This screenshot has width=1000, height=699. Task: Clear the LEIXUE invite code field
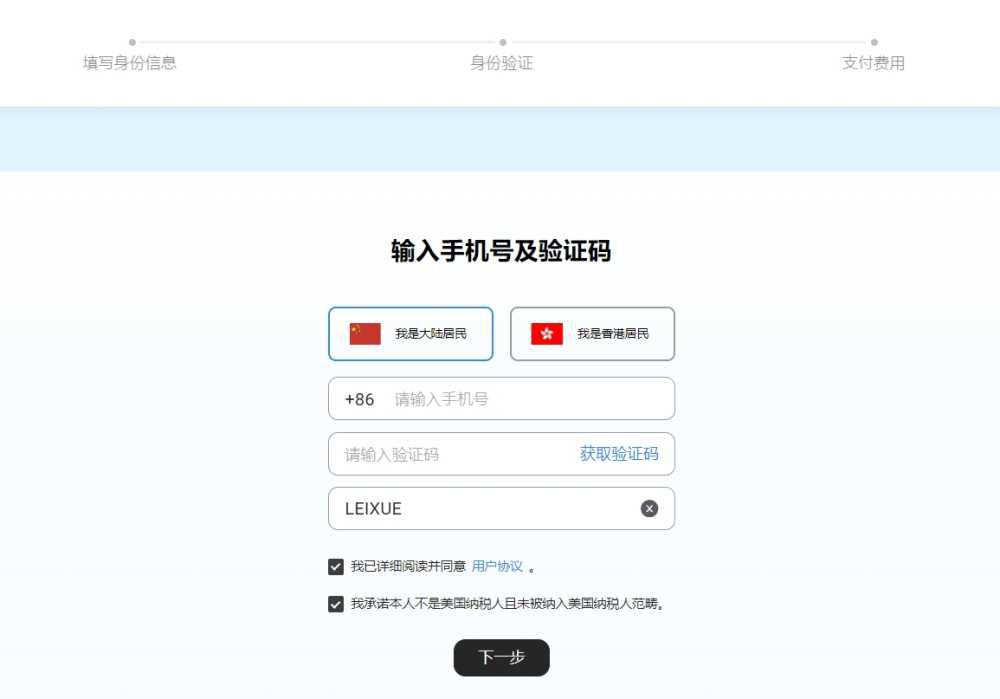(x=649, y=508)
